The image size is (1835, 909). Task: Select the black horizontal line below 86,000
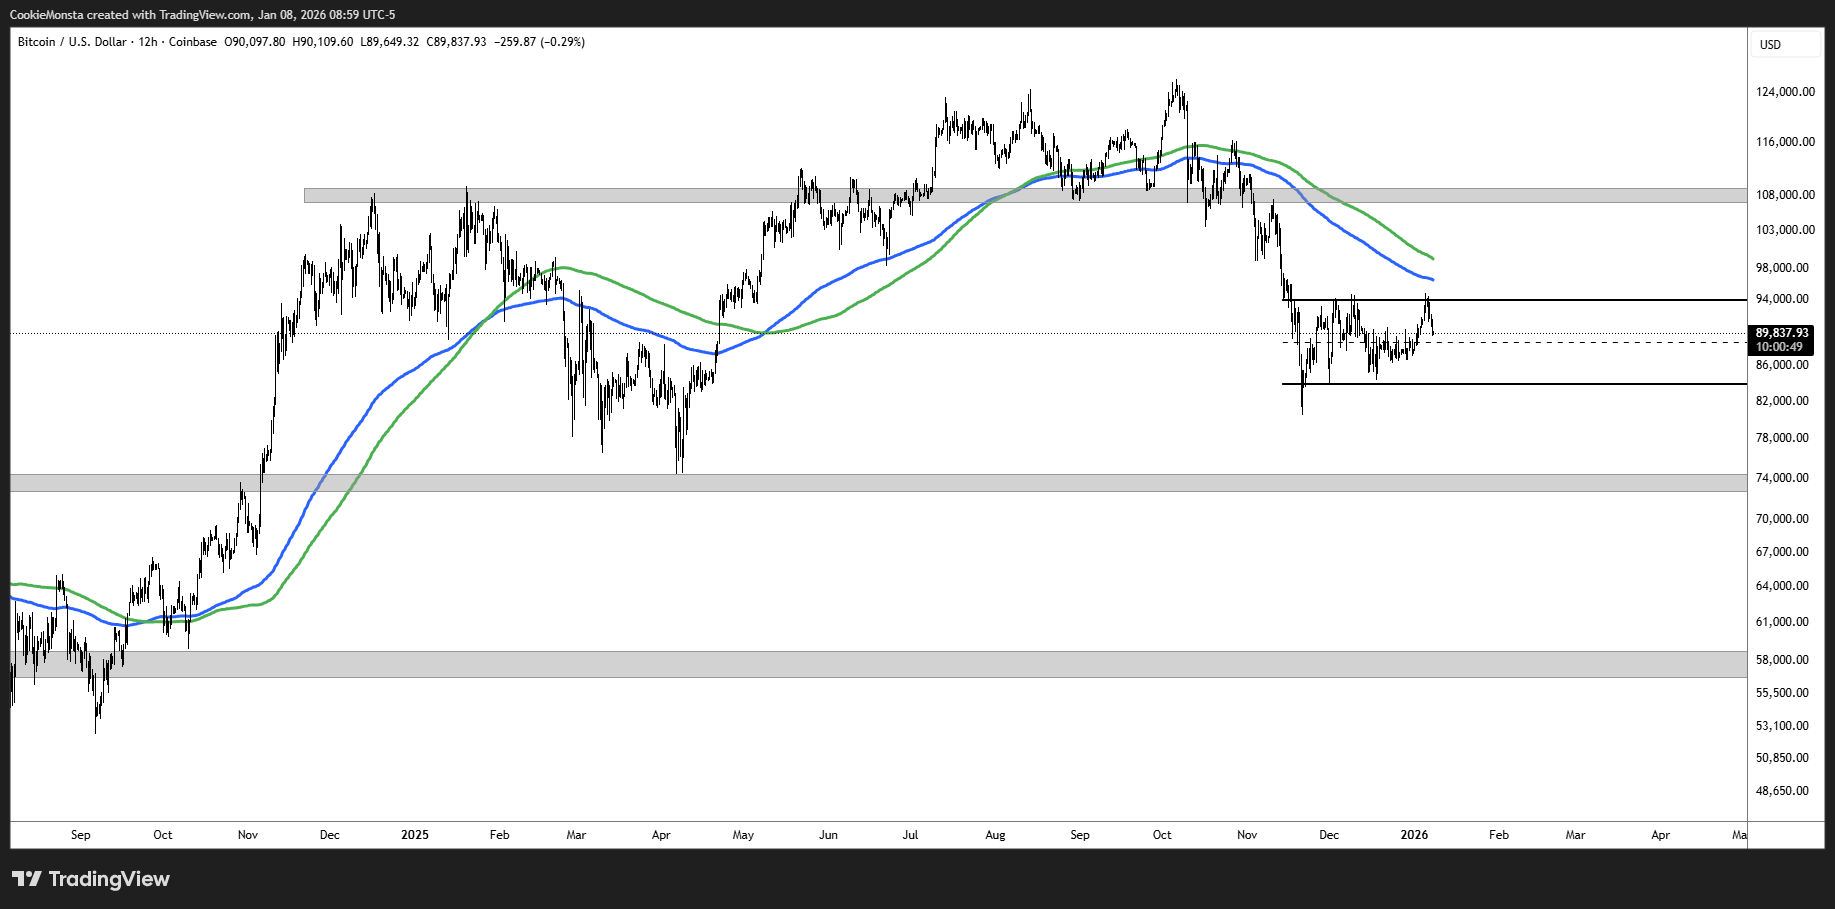click(1500, 384)
